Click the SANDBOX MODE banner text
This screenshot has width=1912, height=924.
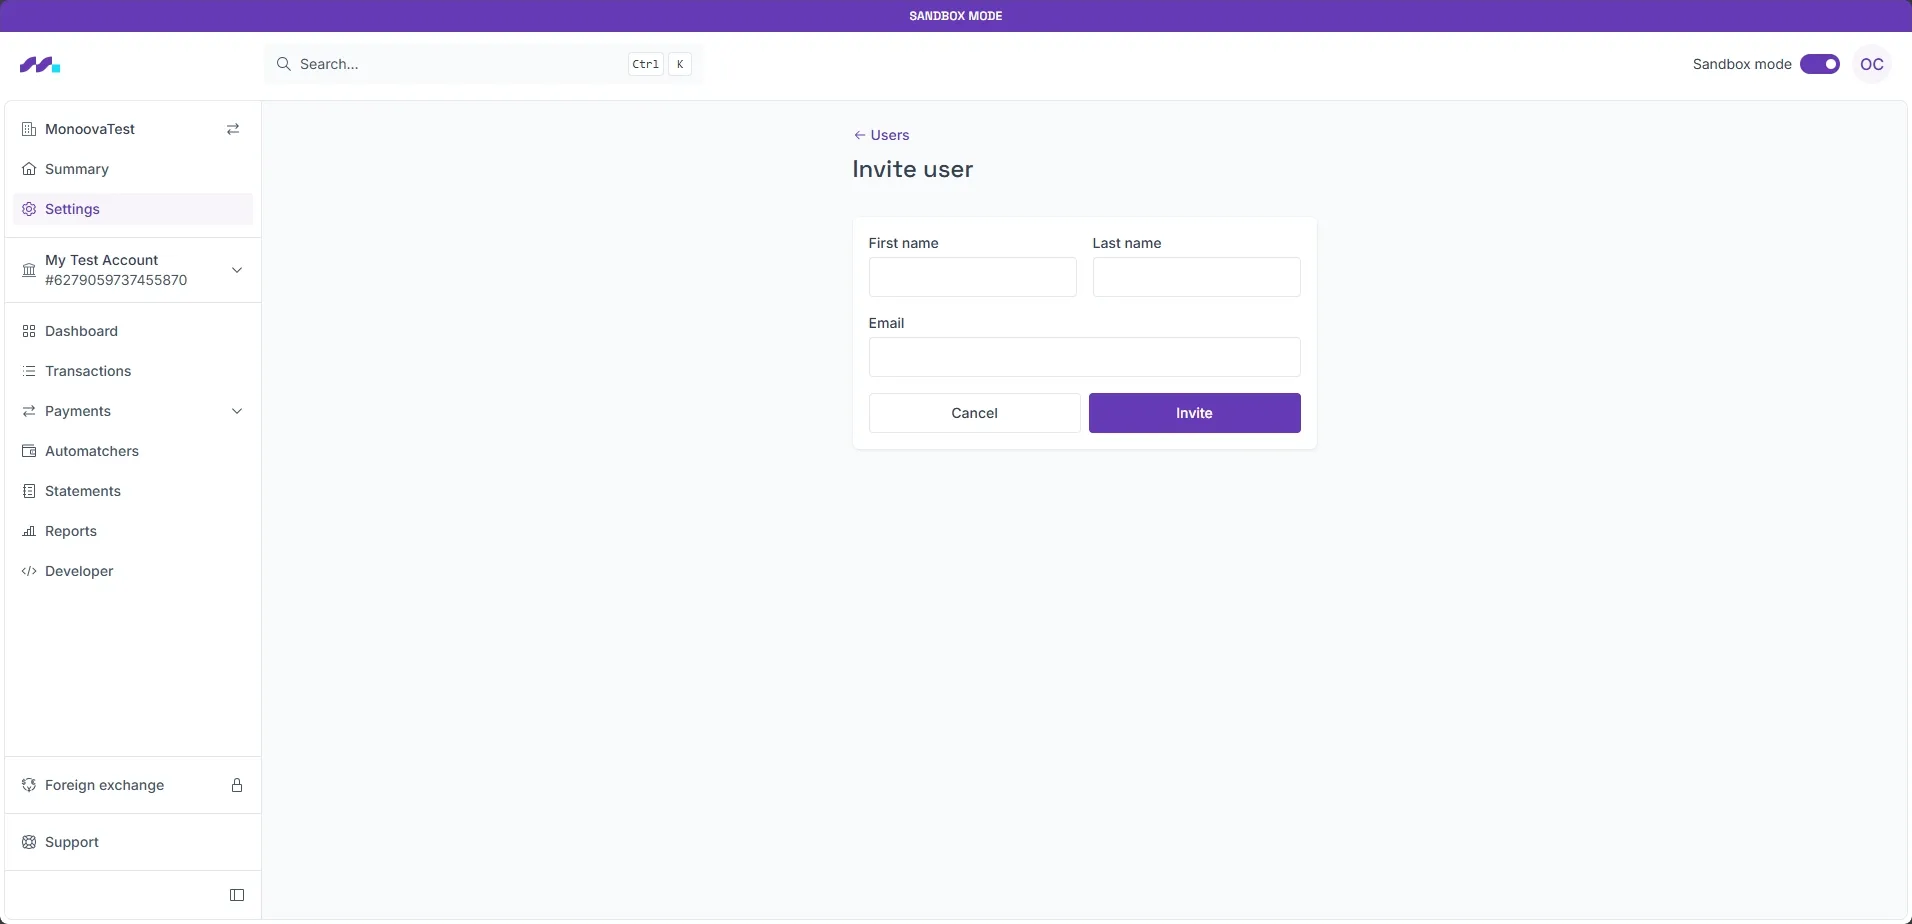956,16
